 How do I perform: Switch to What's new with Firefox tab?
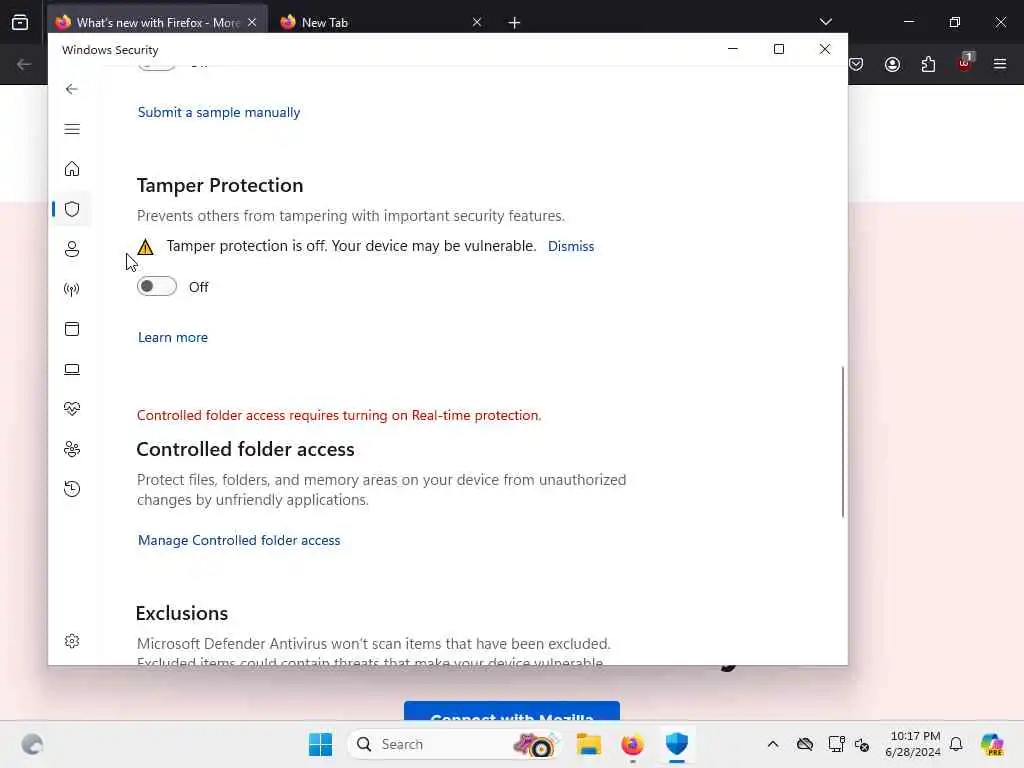coord(157,22)
